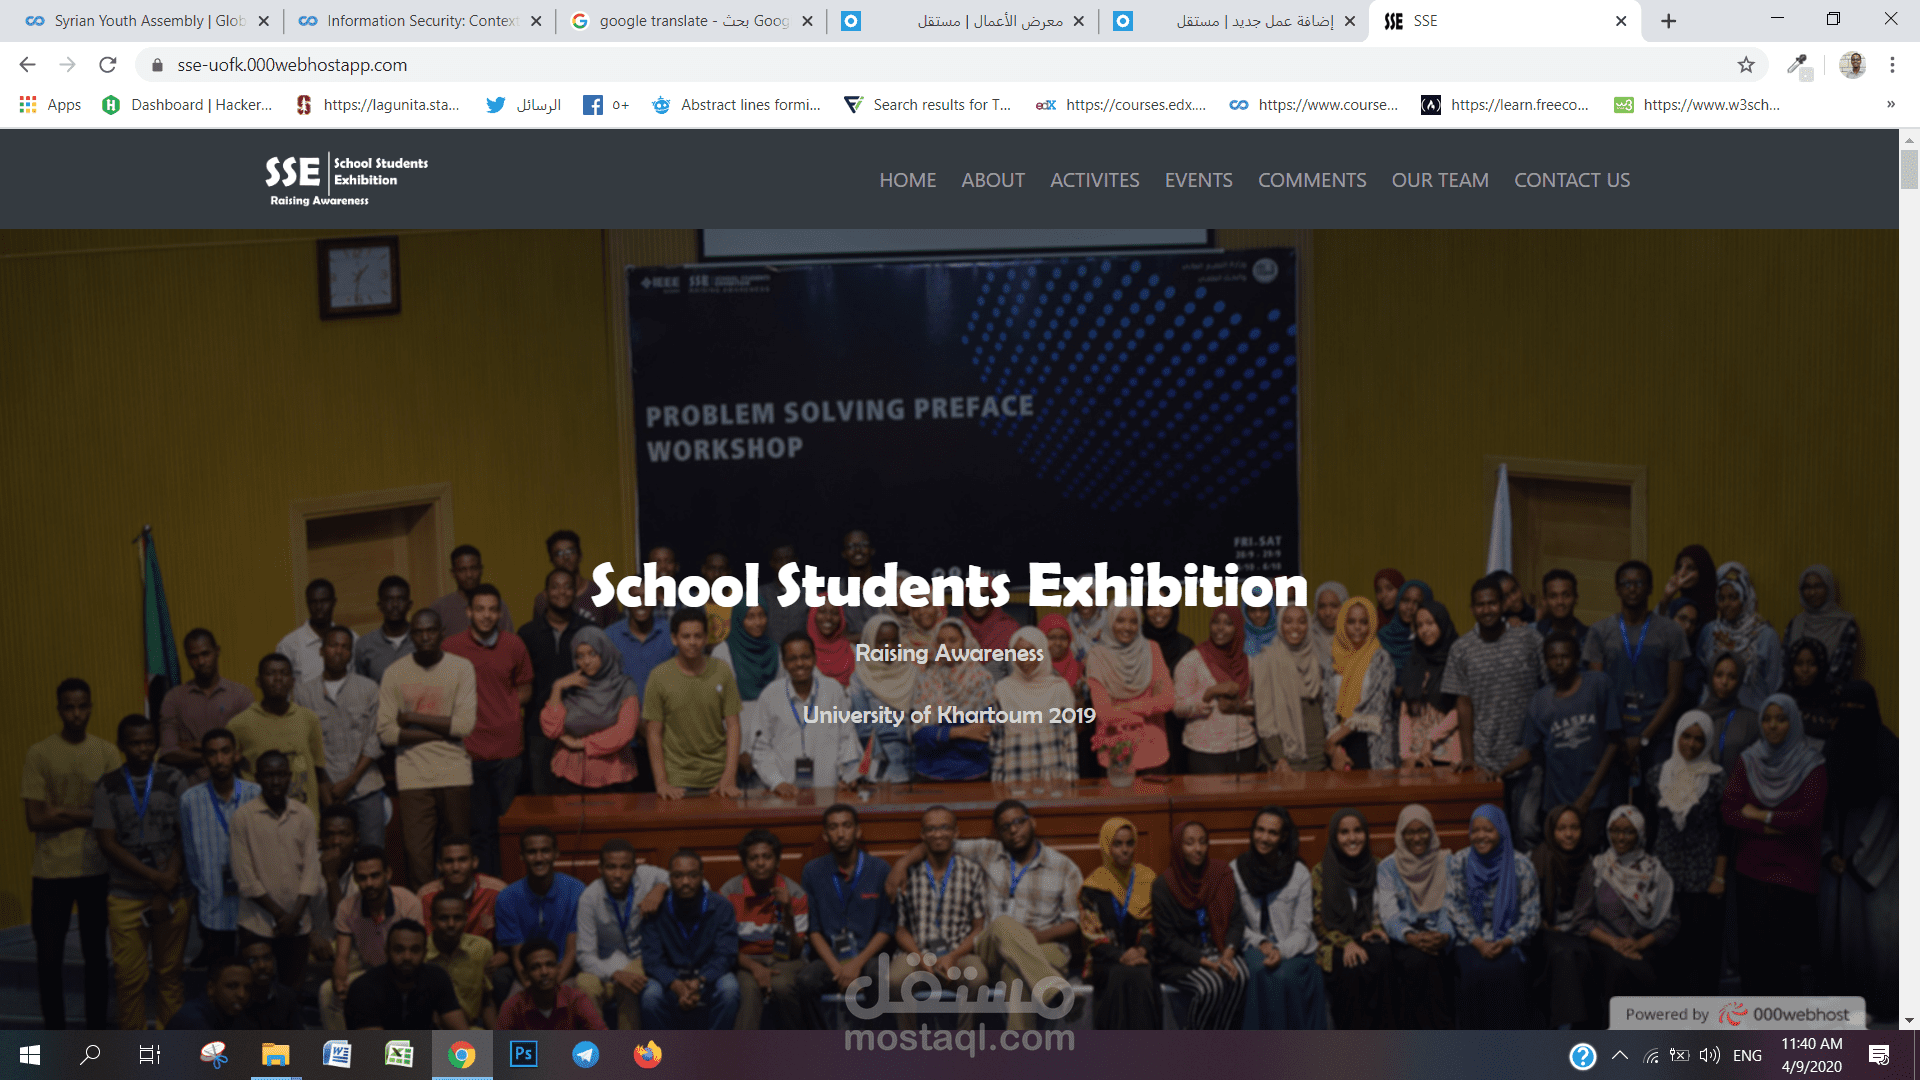Click the address bar URL field
The width and height of the screenshot is (1920, 1080).
click(x=700, y=65)
